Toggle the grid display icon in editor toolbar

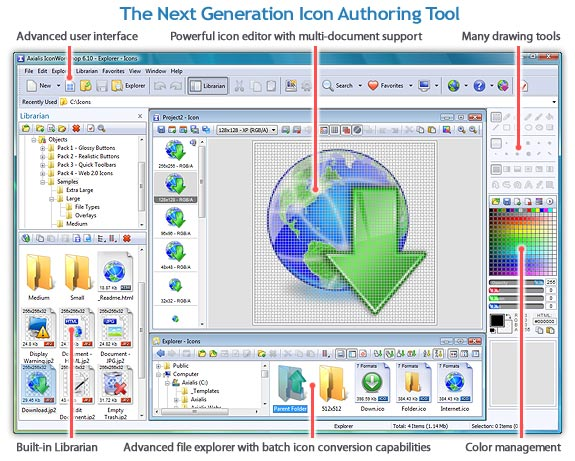tap(334, 130)
